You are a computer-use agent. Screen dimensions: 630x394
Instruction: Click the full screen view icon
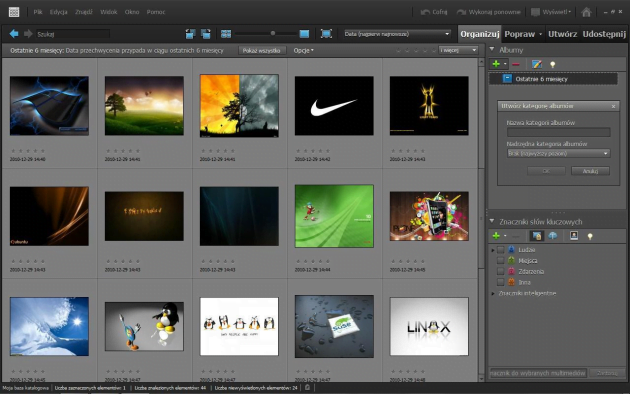click(x=326, y=34)
